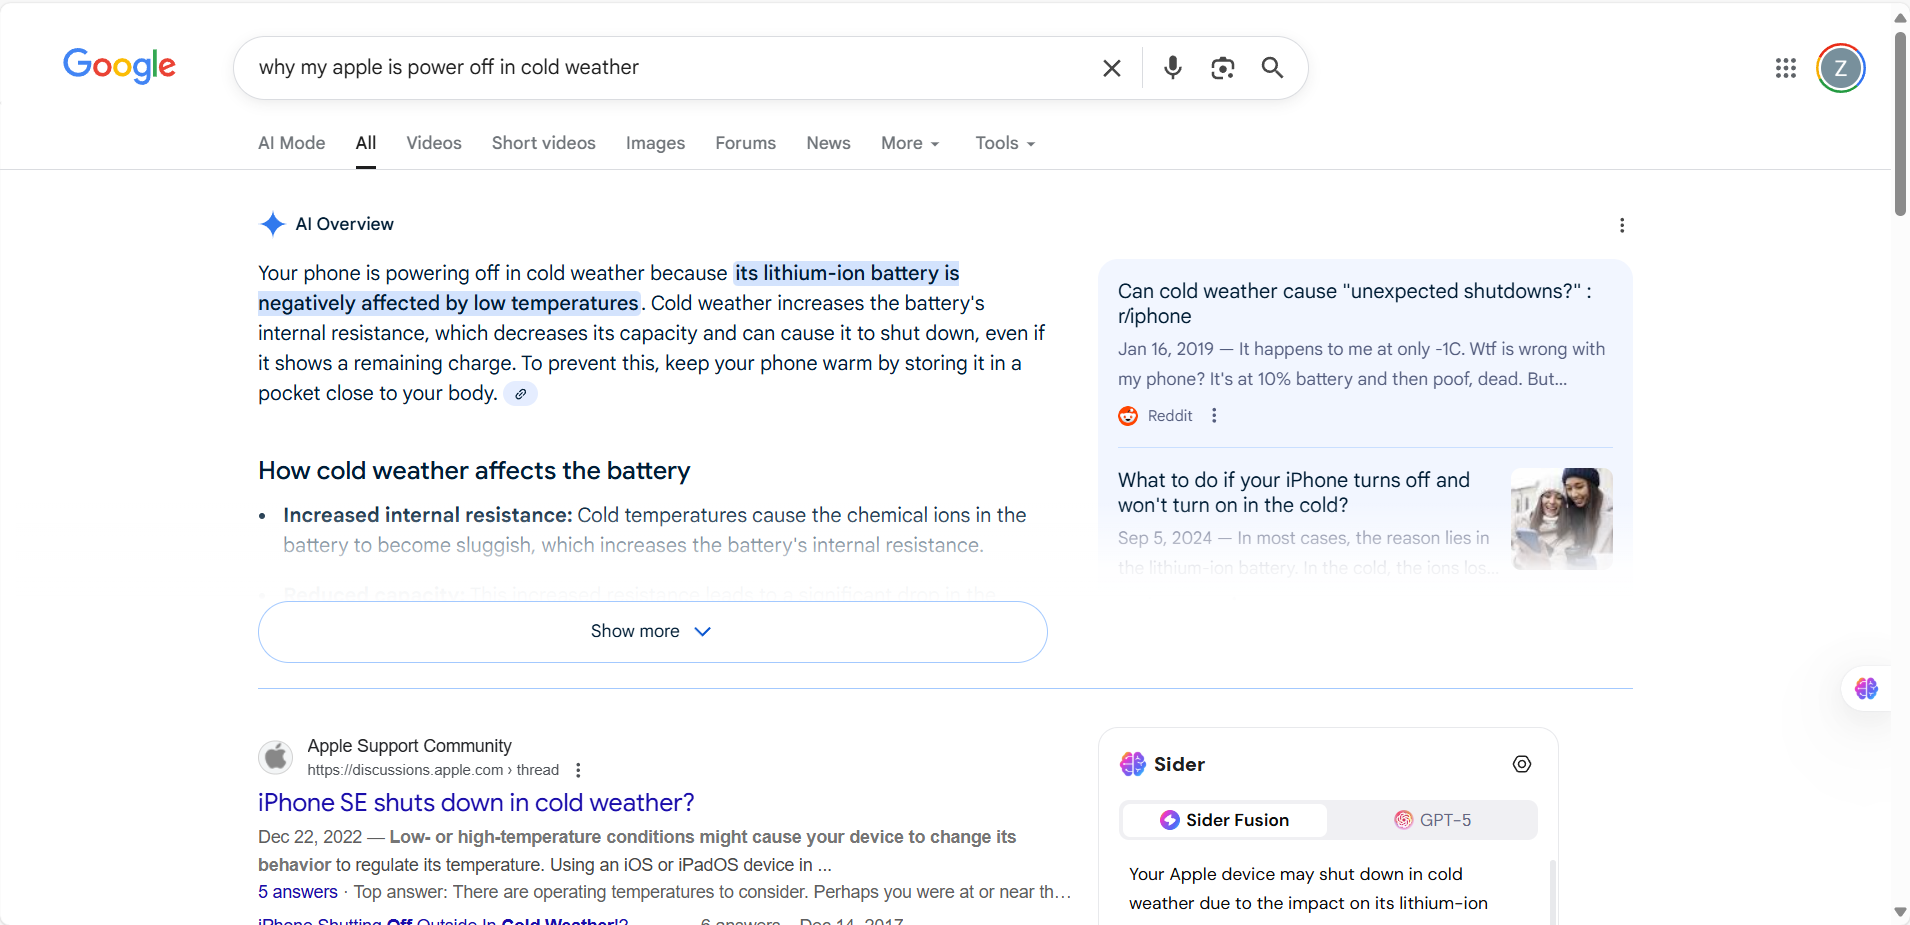Image resolution: width=1910 pixels, height=925 pixels.
Task: Open the More search categories dropdown
Action: coord(909,143)
